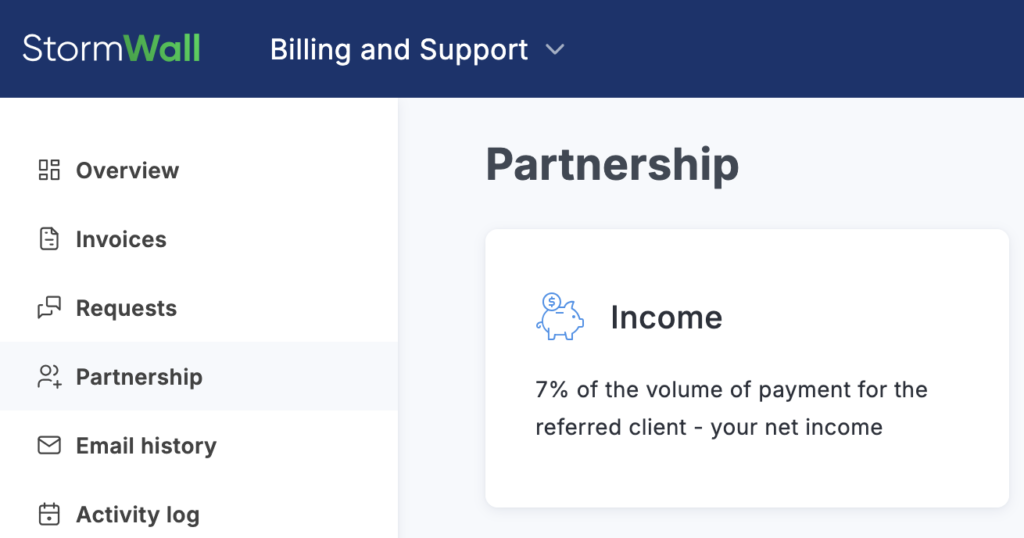Open the Invoices section label
The image size is (1024, 538).
pos(121,239)
